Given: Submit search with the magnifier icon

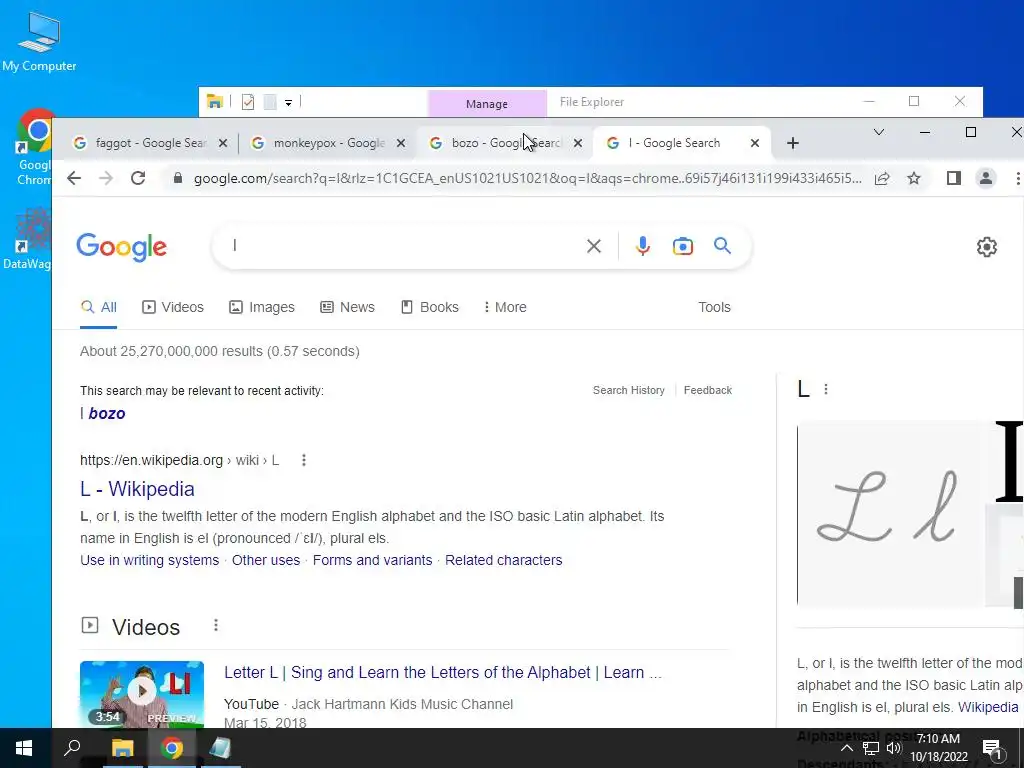Looking at the screenshot, I should pos(722,246).
